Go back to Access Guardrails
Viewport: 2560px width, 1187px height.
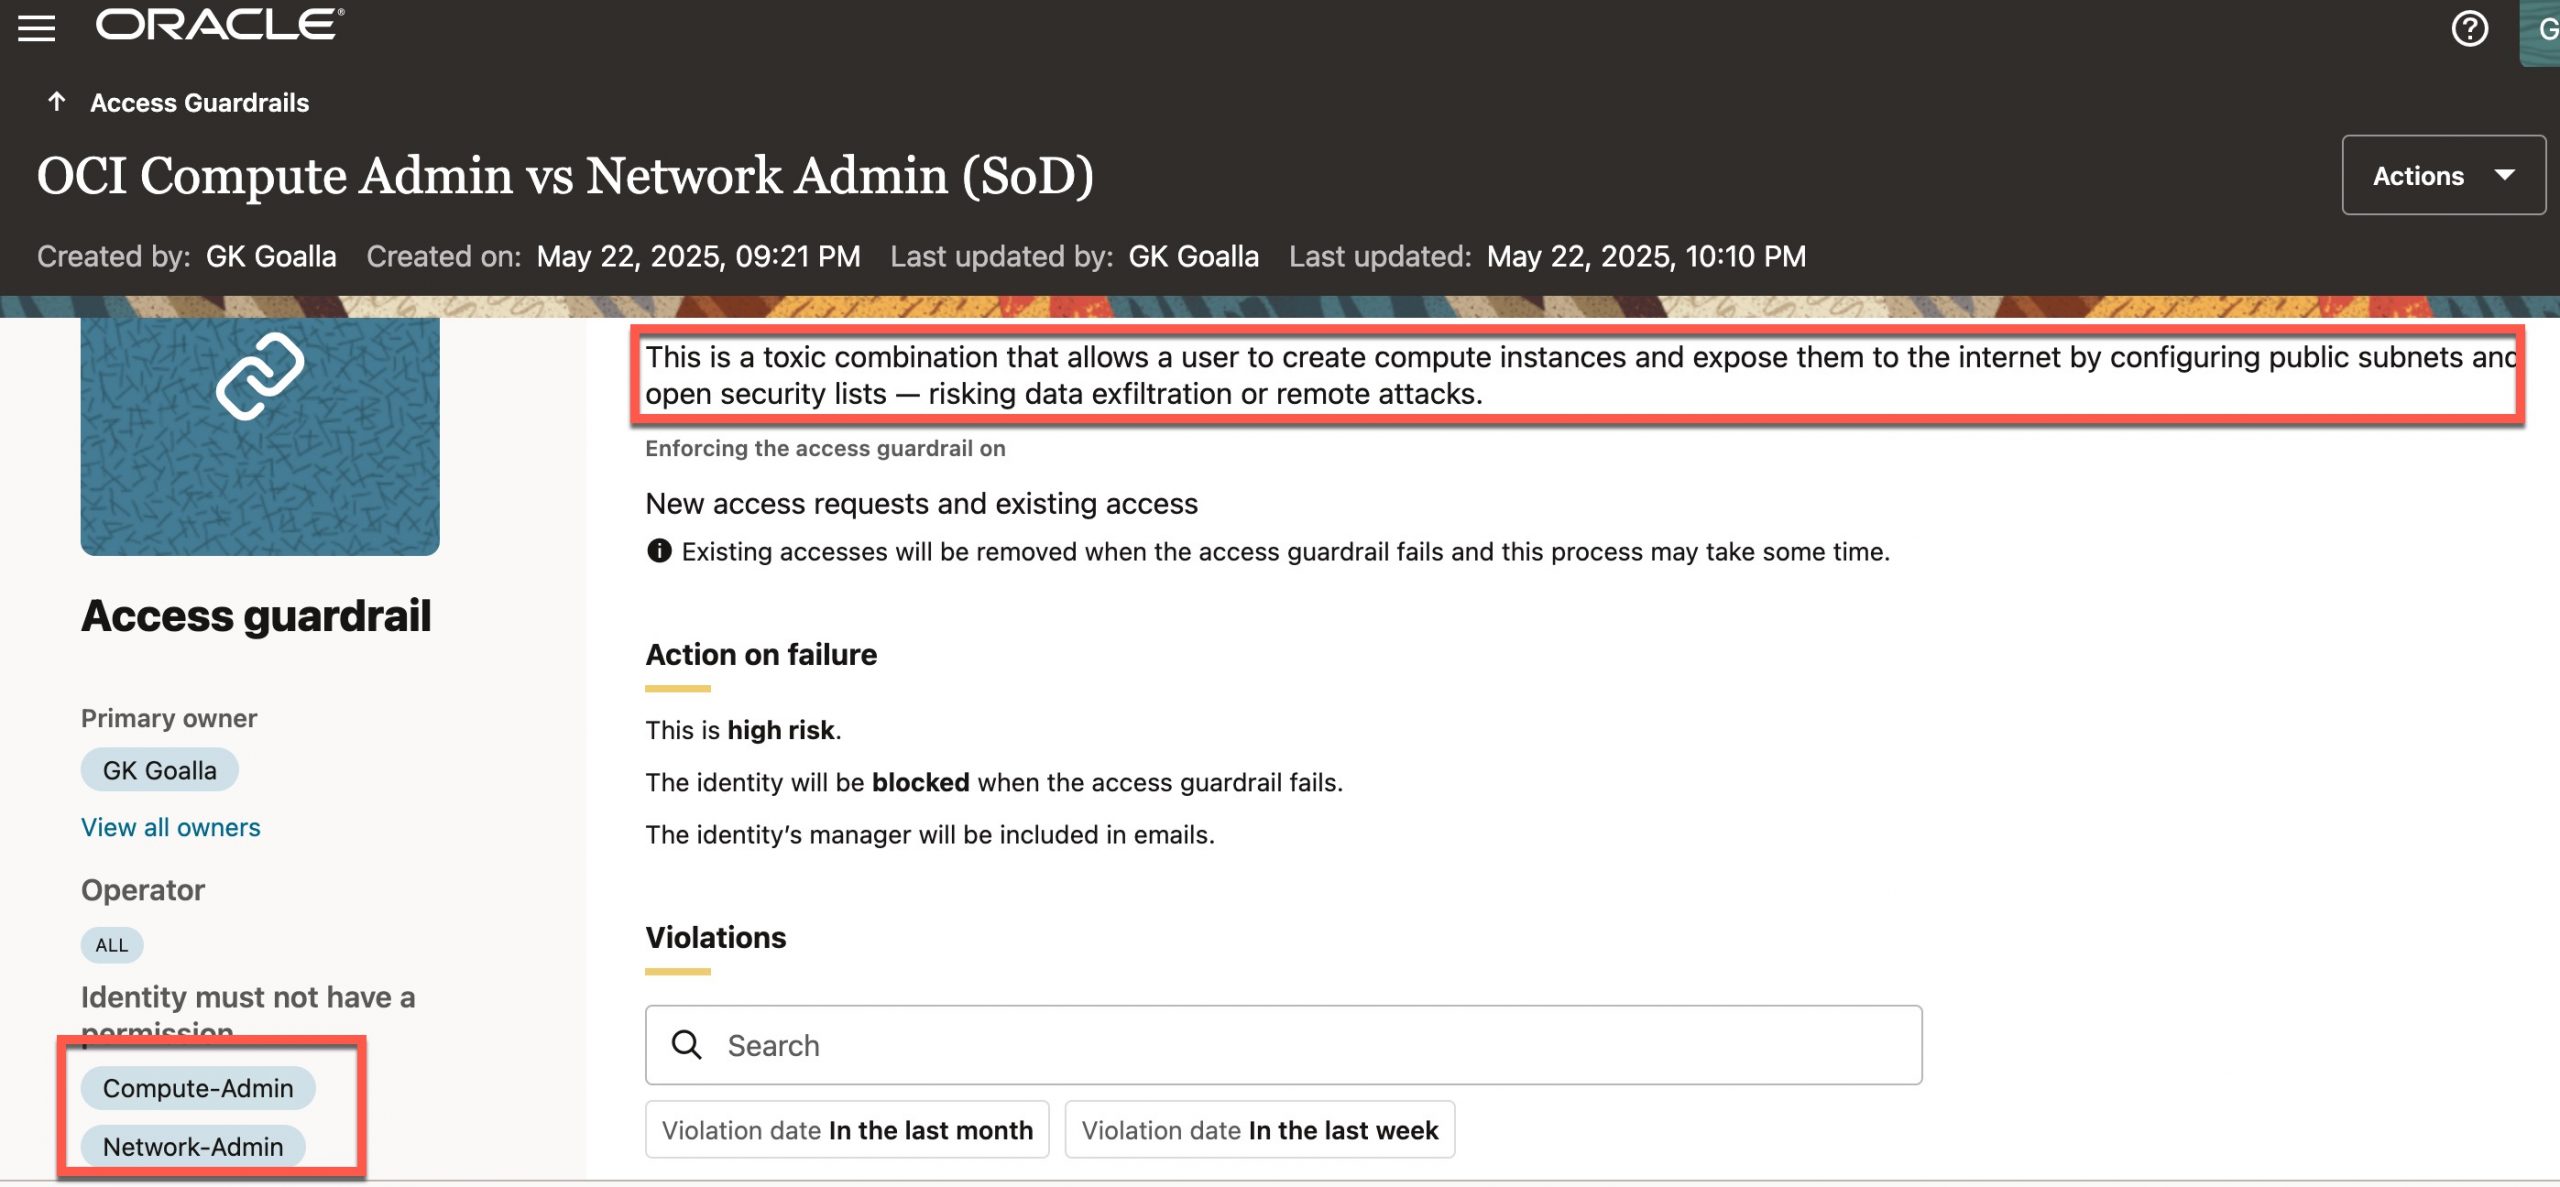tap(199, 103)
